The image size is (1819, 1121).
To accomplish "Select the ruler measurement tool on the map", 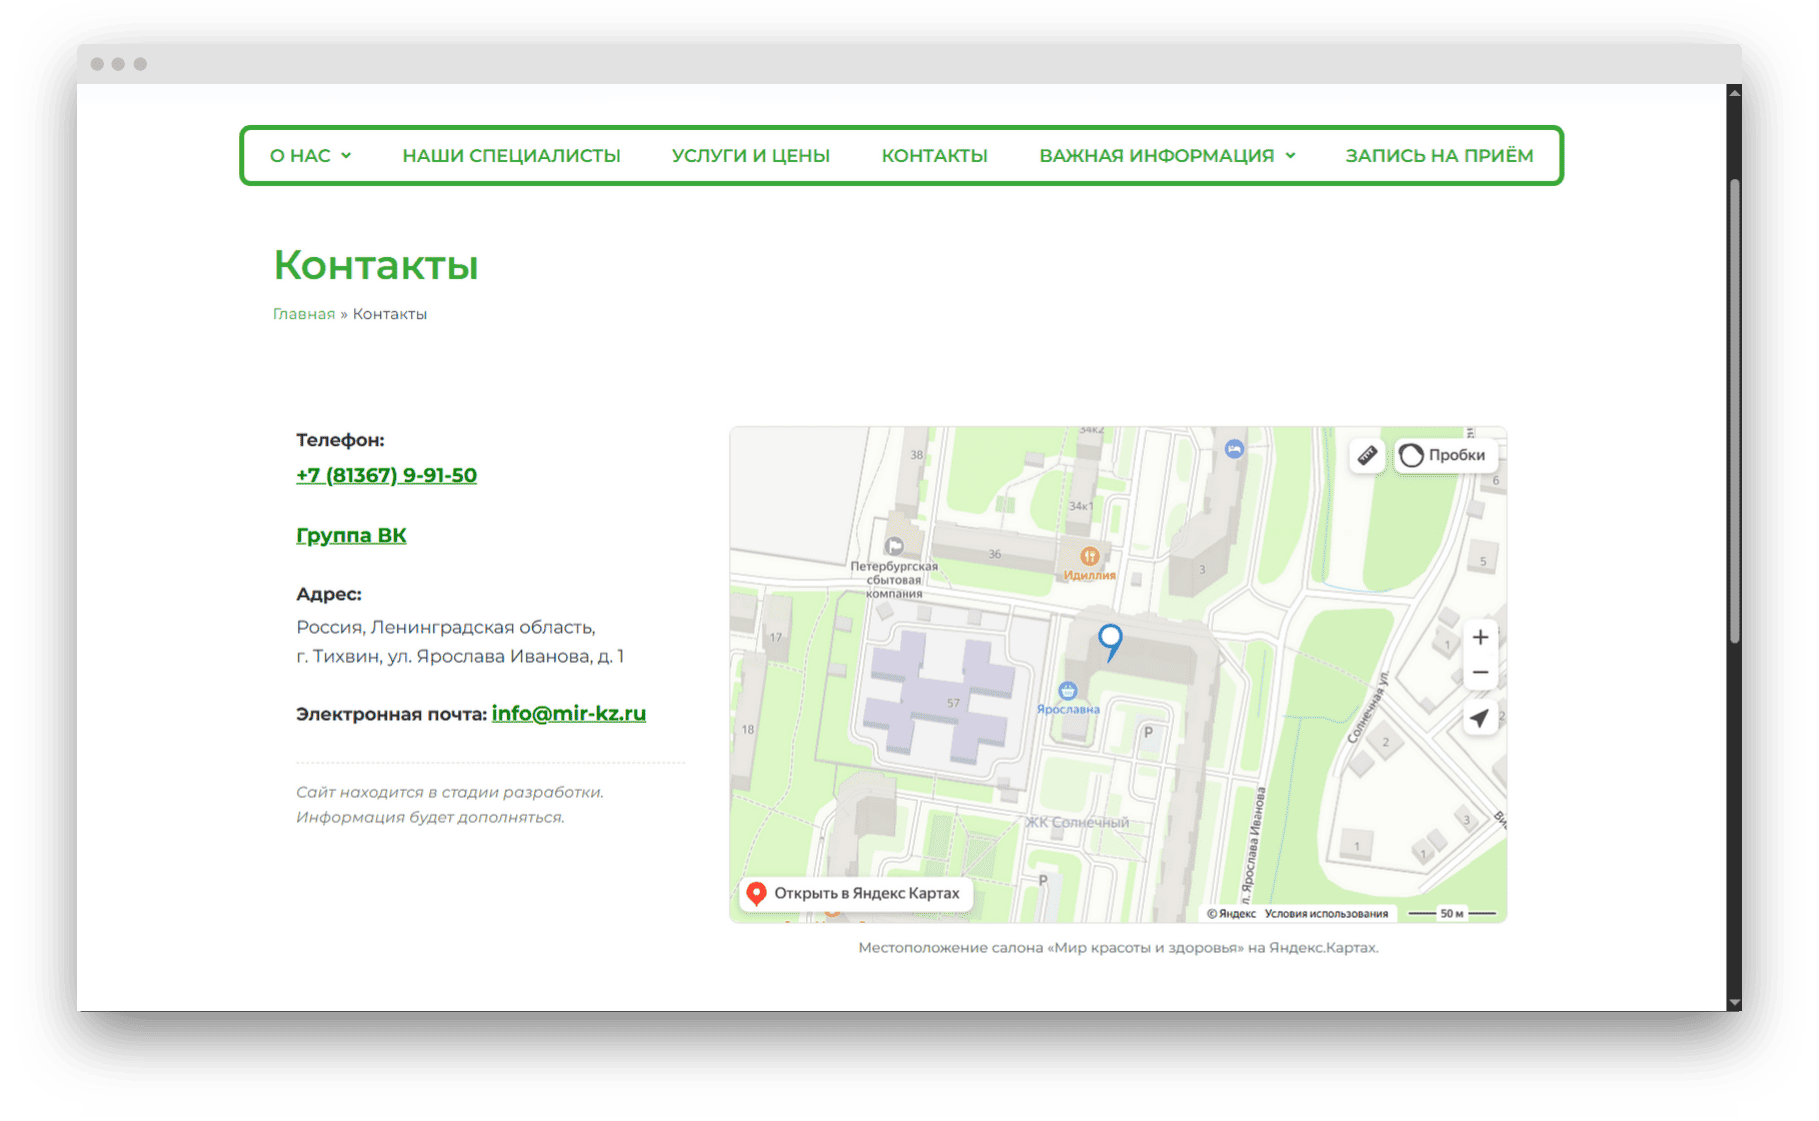I will 1366,455.
